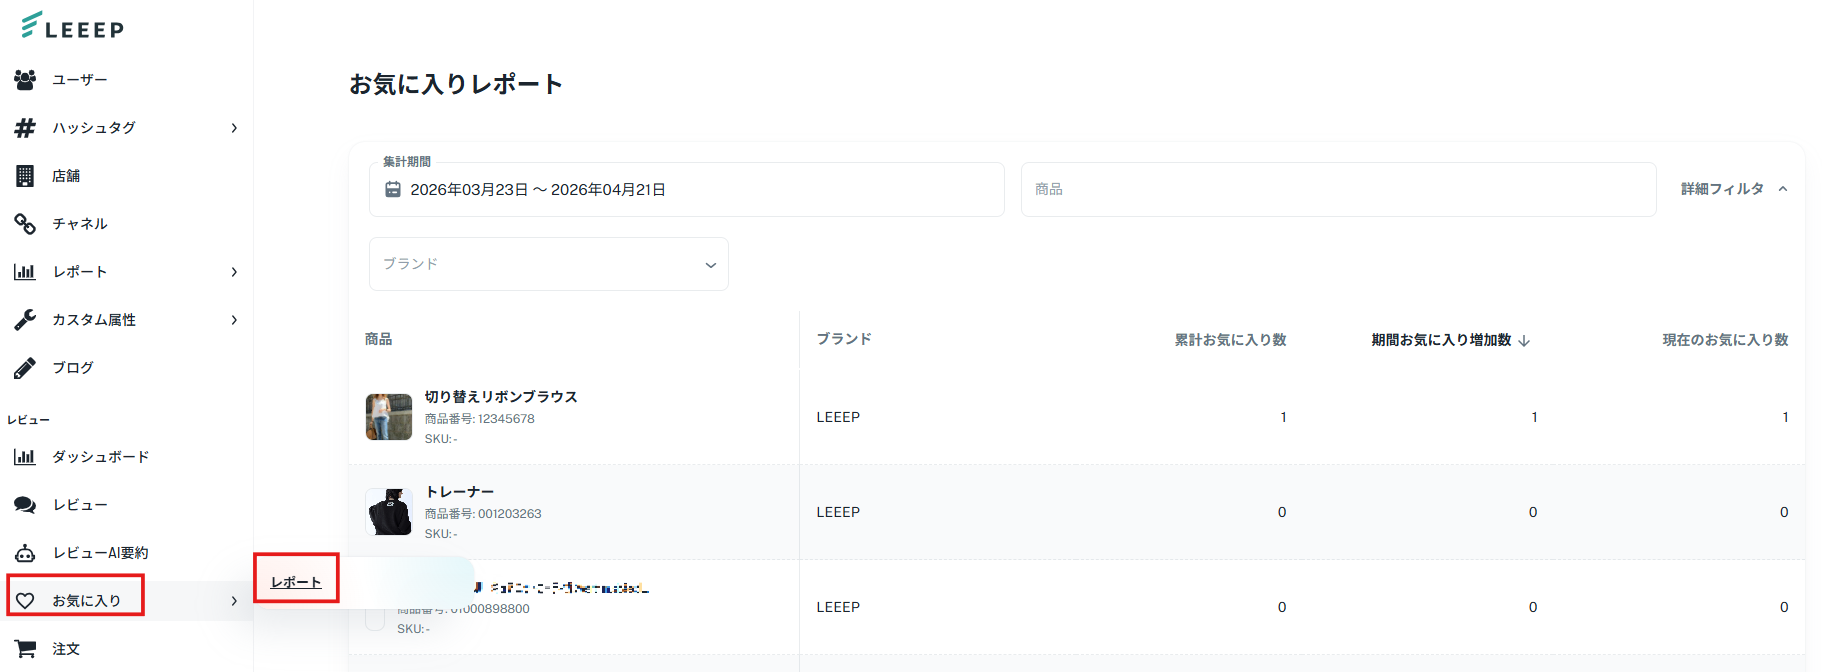The width and height of the screenshot is (1822, 672).
Task: Click the calendar icon in 集計期間
Action: pyautogui.click(x=393, y=189)
